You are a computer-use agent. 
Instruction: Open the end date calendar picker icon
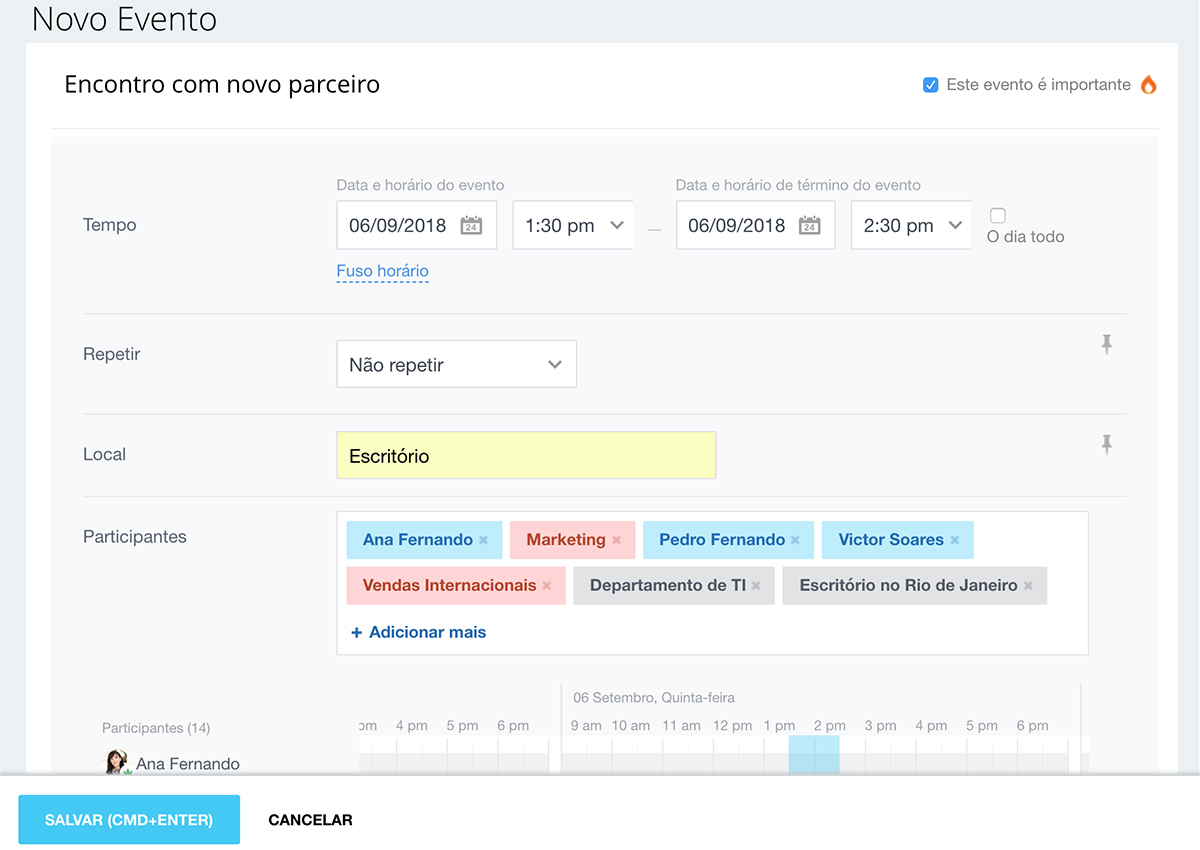tap(810, 226)
